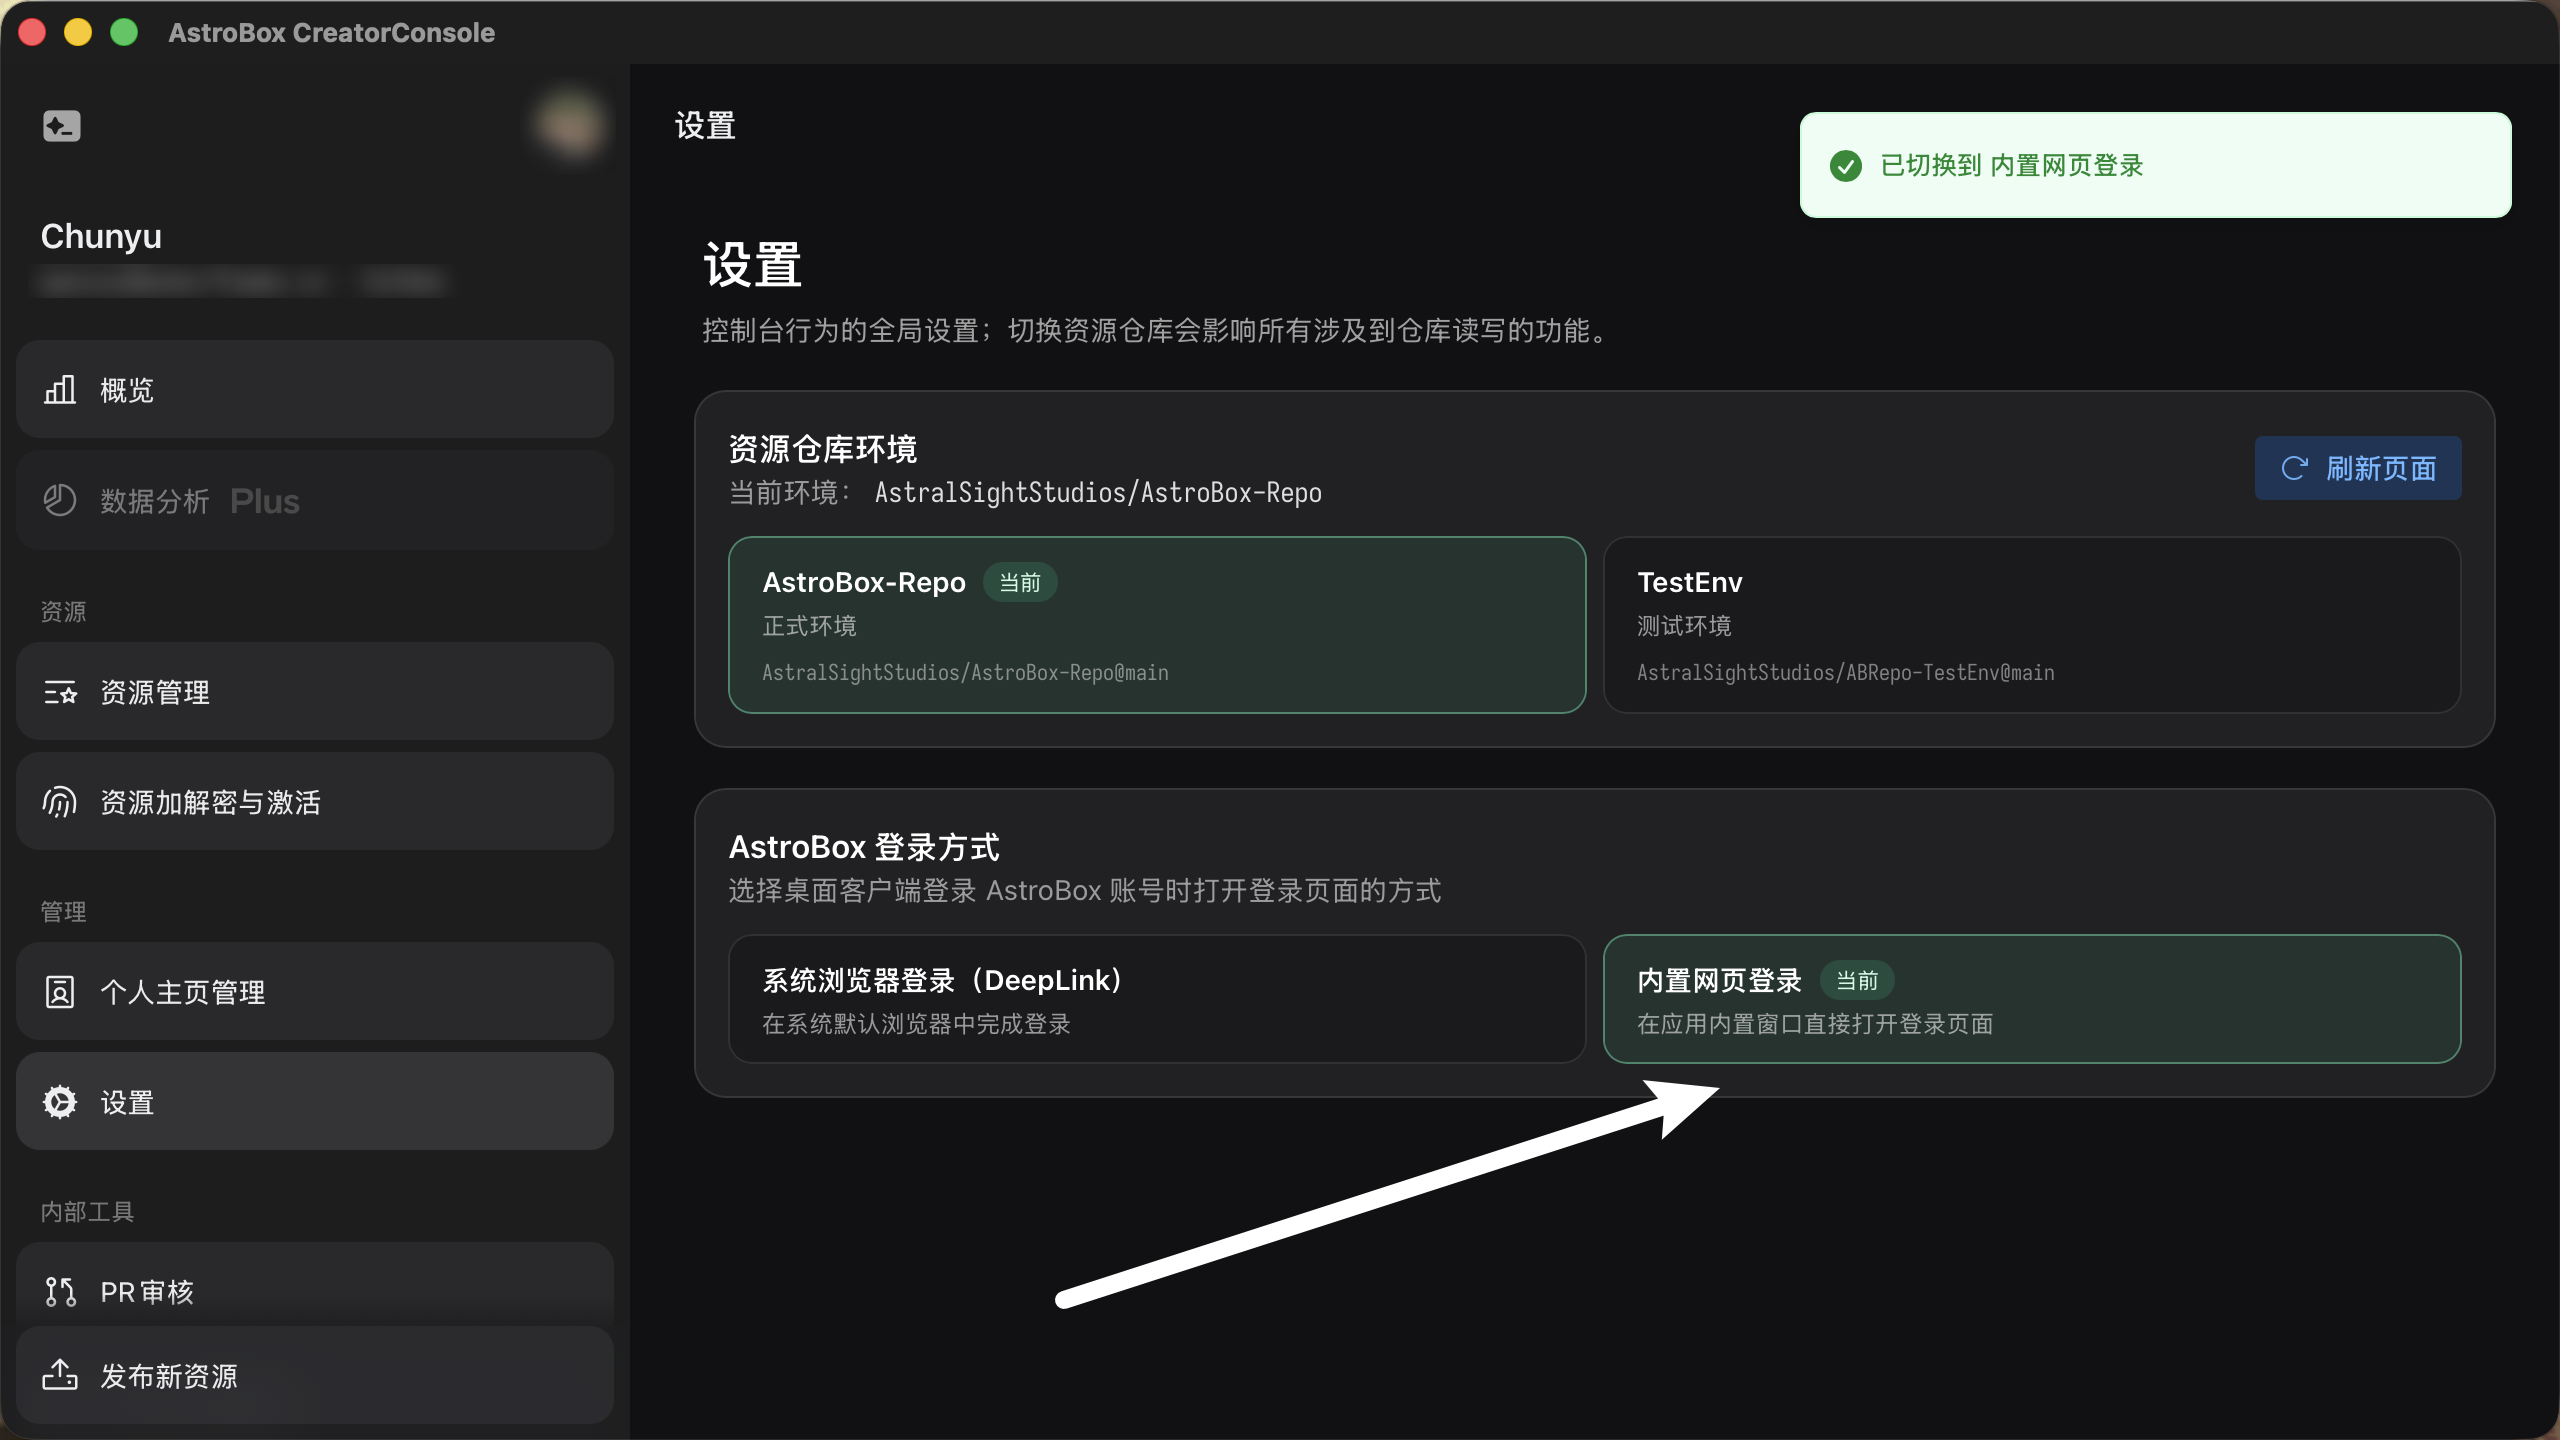
Task: Open 资源加解密与激活 page
Action: 315,802
